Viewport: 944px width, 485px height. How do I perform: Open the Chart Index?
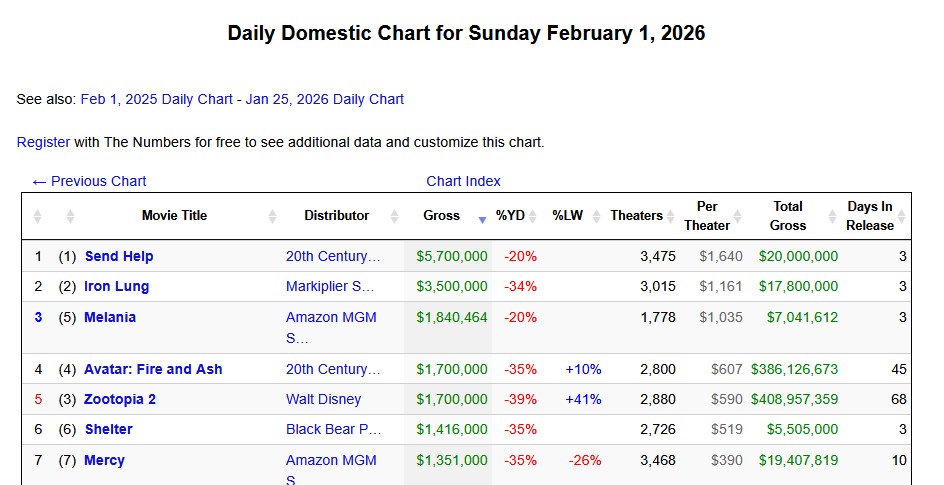click(x=463, y=181)
